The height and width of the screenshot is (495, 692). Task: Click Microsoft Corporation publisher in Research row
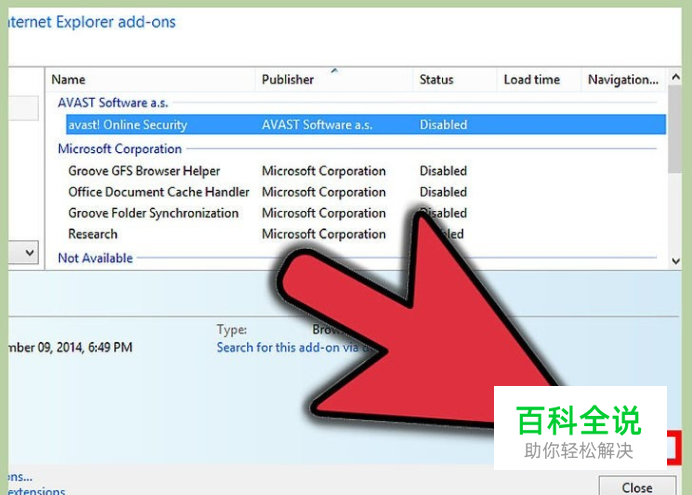tap(323, 234)
